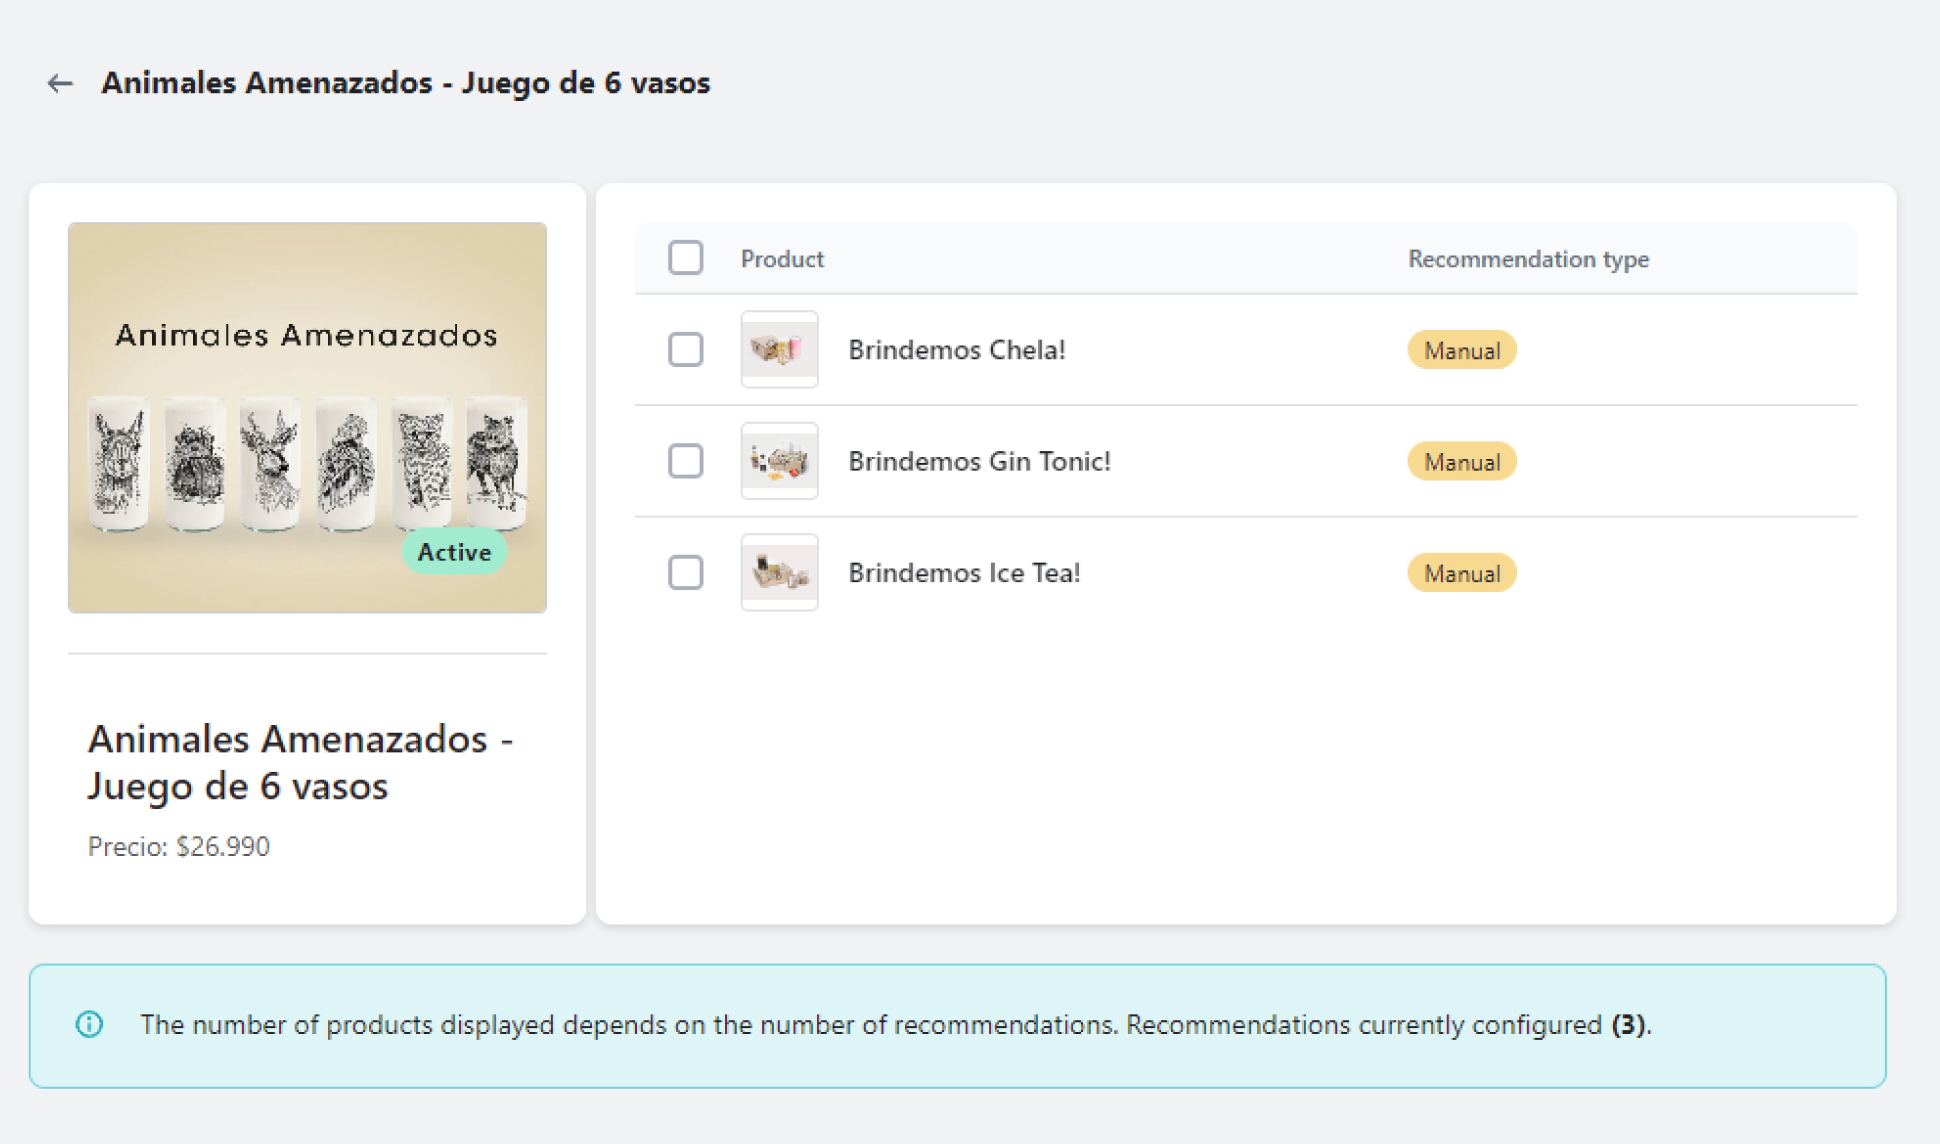Image resolution: width=1940 pixels, height=1144 pixels.
Task: Select the Brindemos Gin Tonic! product name
Action: 979,461
